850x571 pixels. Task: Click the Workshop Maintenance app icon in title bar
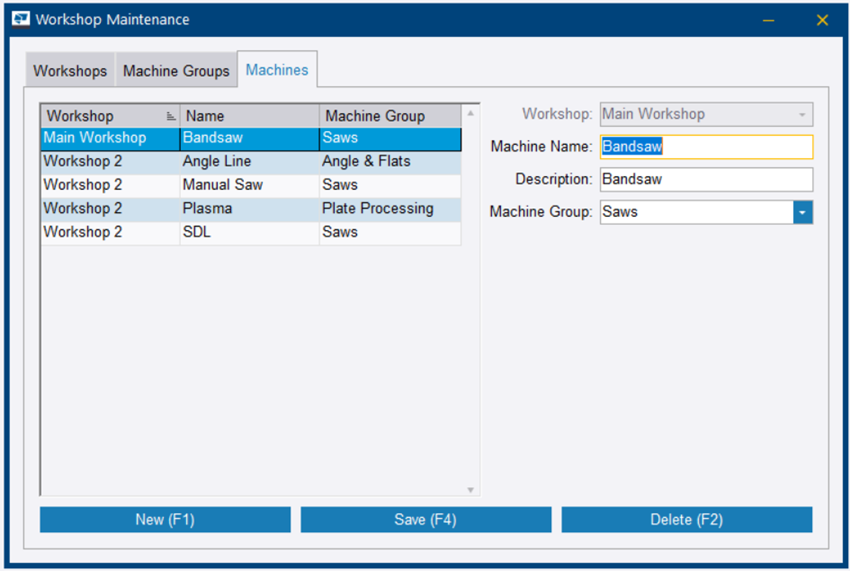[x=20, y=20]
